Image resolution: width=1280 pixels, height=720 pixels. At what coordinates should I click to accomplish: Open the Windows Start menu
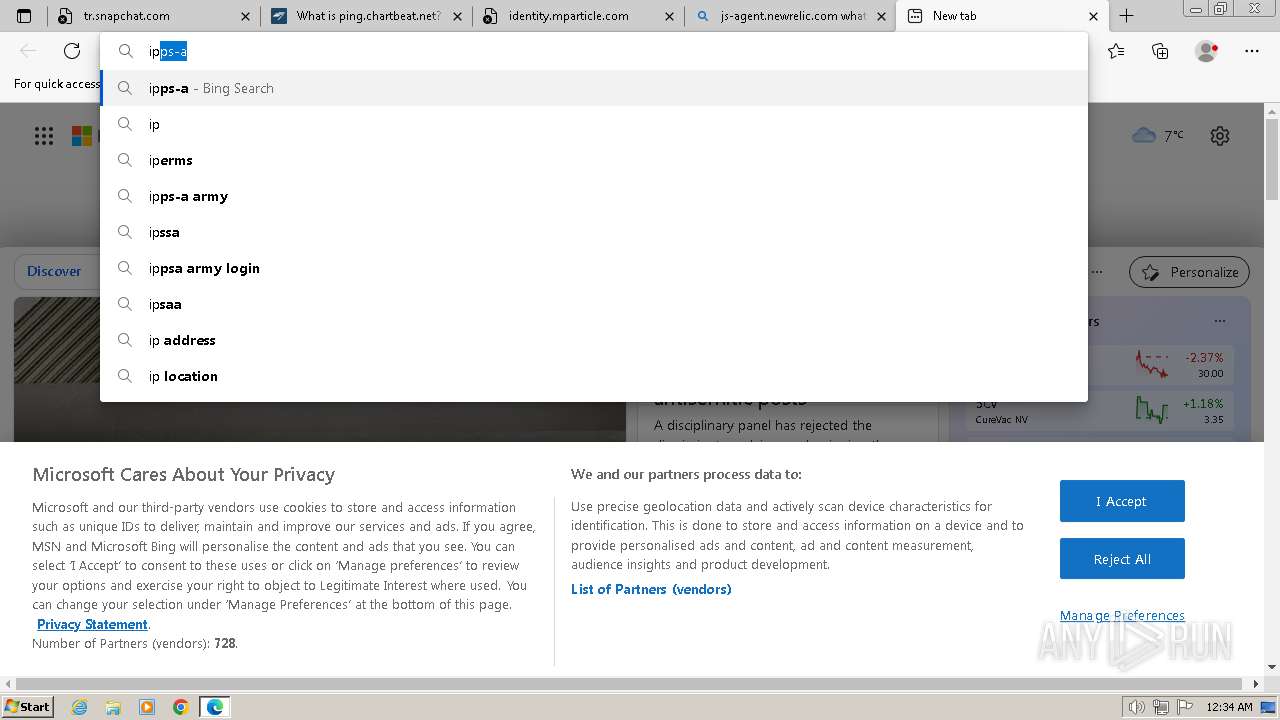(x=27, y=707)
